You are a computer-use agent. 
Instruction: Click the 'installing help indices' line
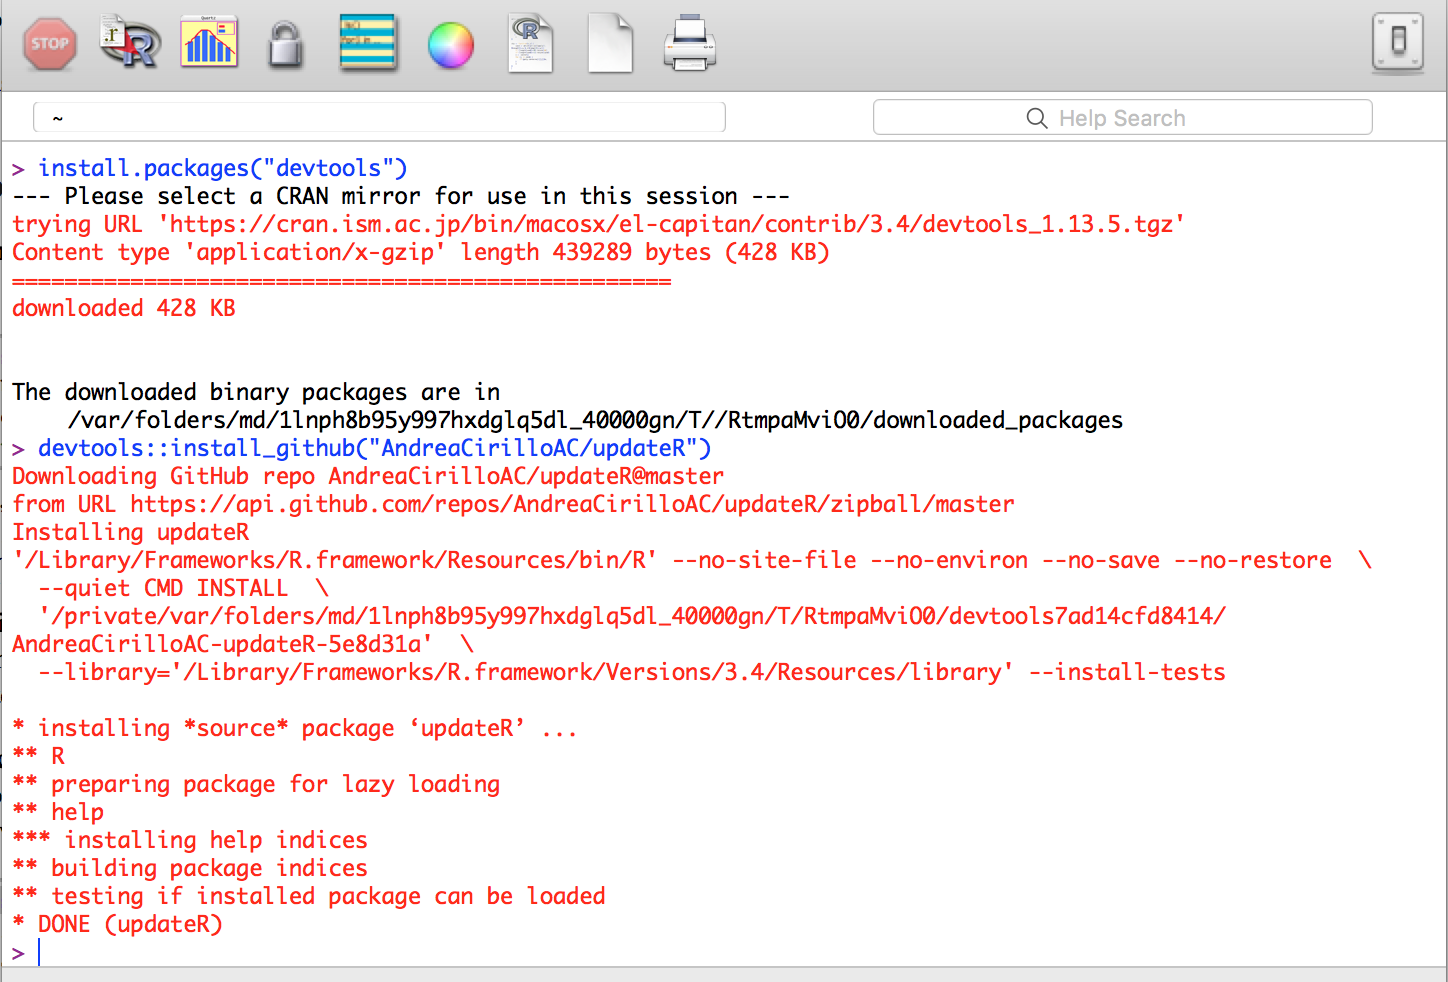190,840
